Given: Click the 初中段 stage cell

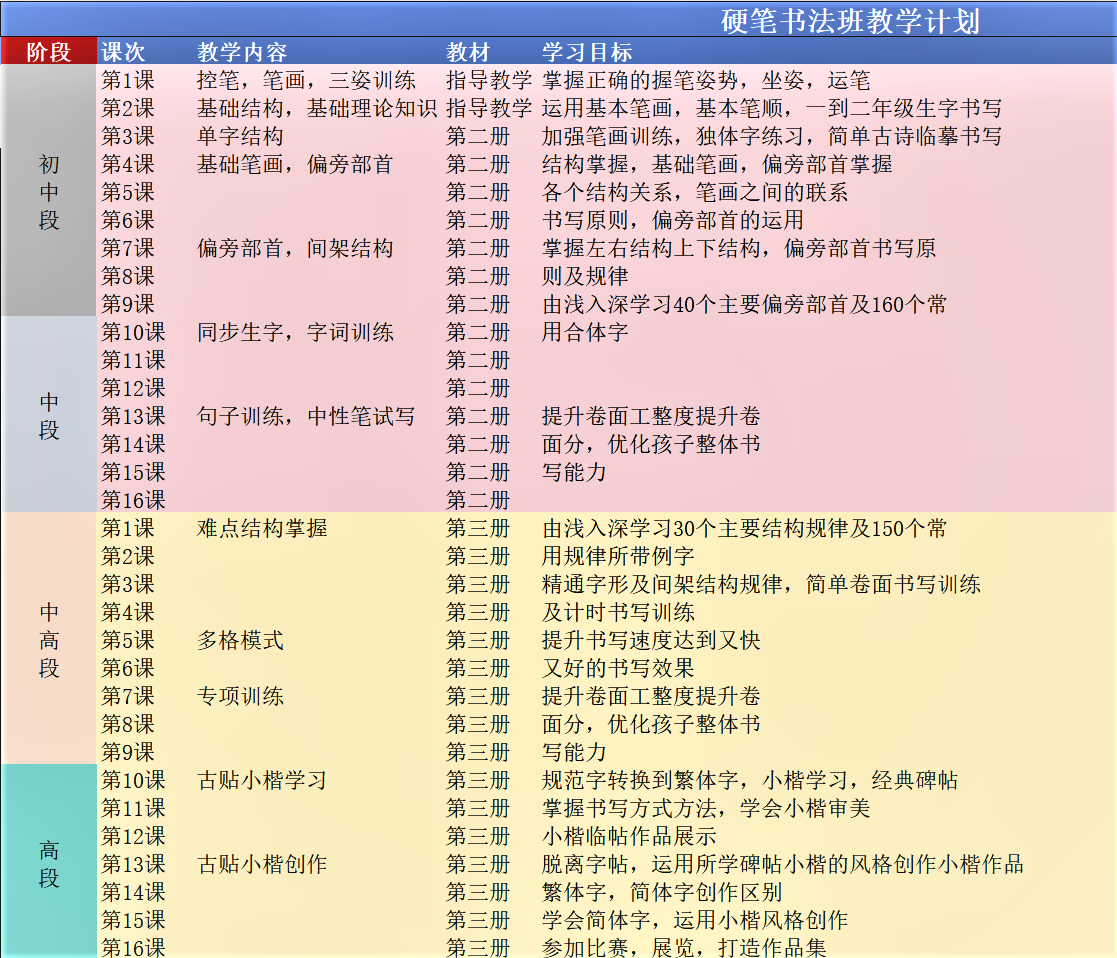Looking at the screenshot, I should click(48, 196).
